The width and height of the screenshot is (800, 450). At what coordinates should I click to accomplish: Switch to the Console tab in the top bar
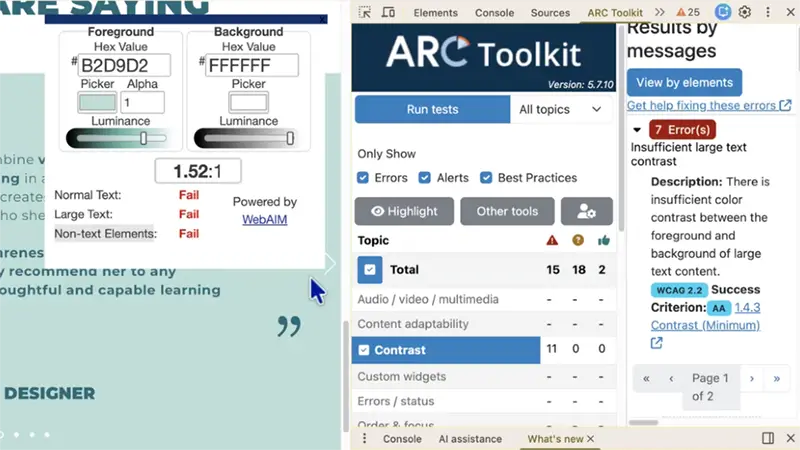[x=494, y=12]
